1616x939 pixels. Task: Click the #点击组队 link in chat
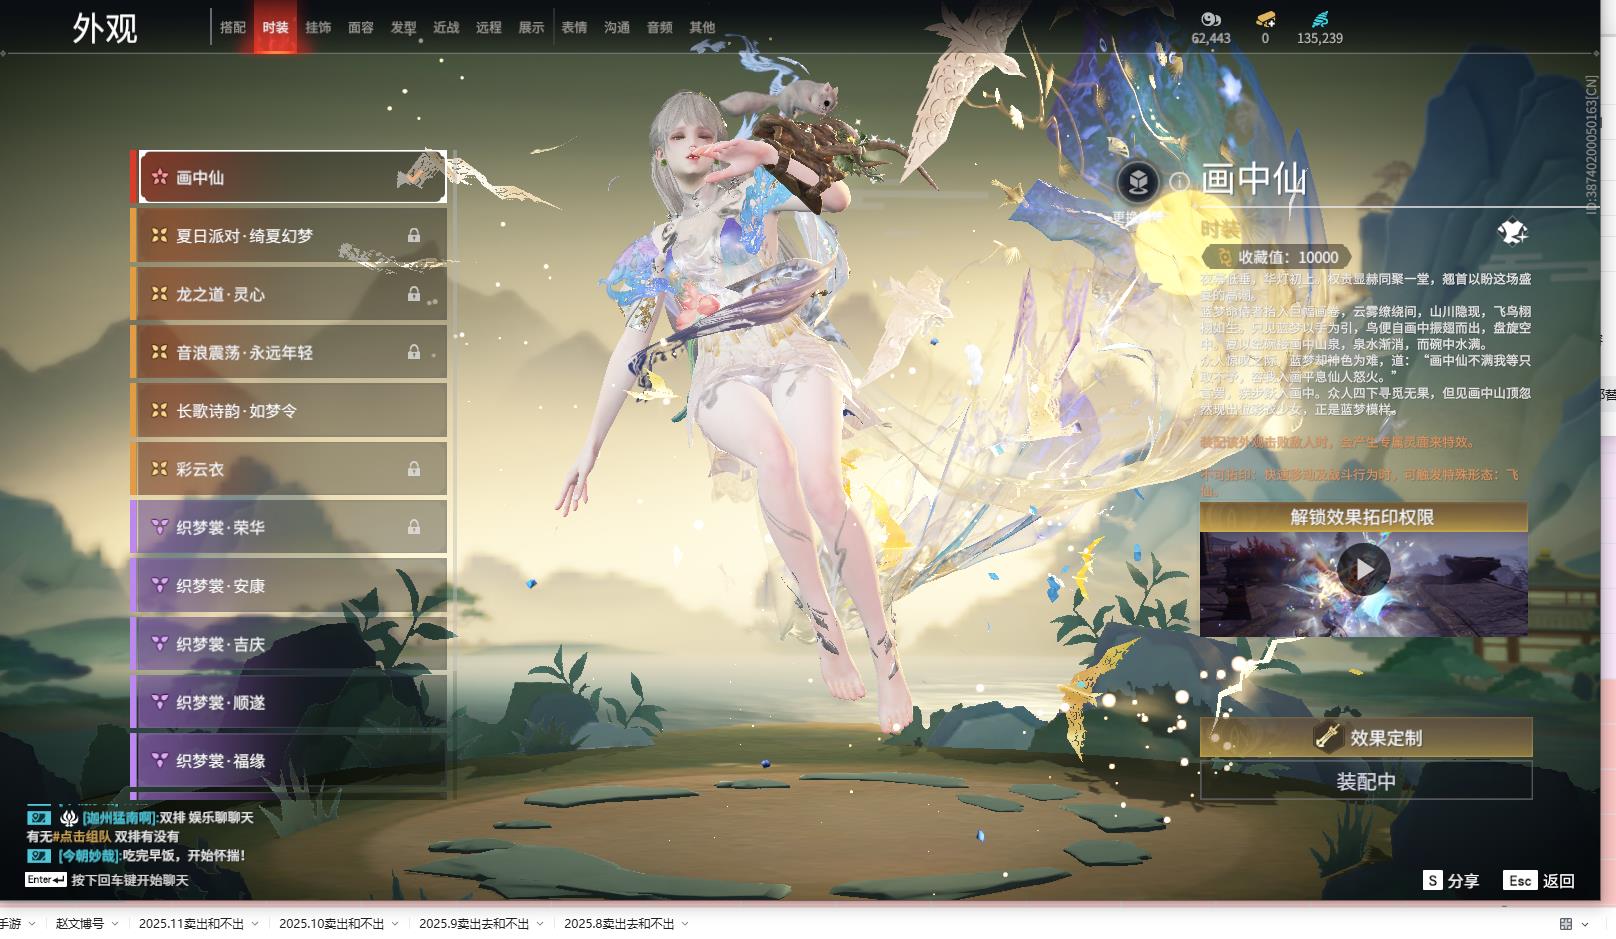81,837
